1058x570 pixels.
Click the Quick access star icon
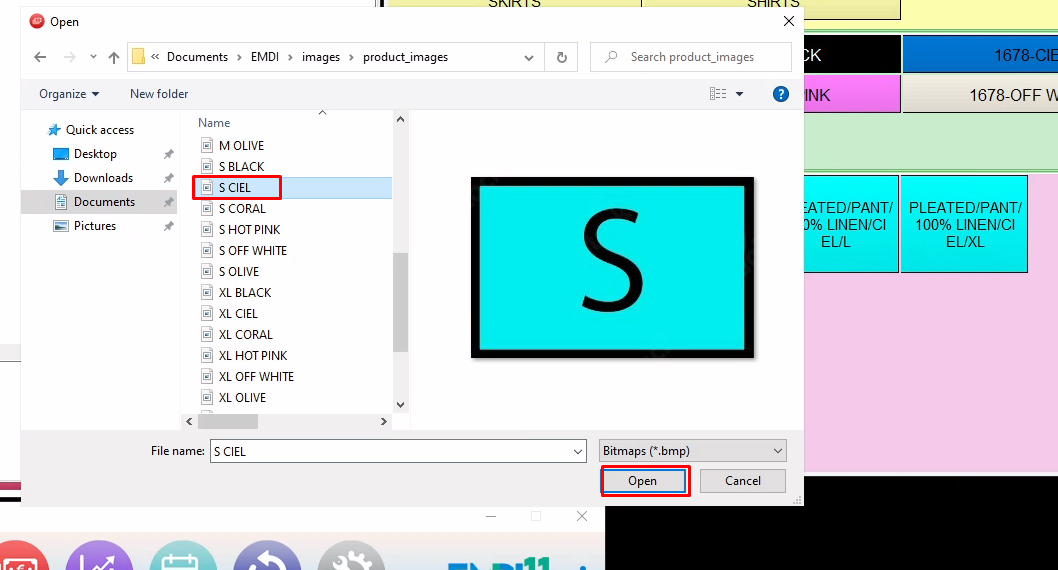[54, 130]
